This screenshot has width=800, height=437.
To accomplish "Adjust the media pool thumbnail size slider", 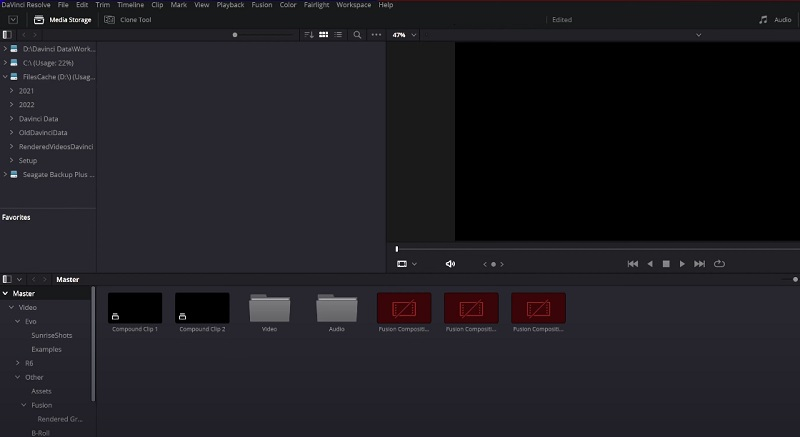I will 795,279.
